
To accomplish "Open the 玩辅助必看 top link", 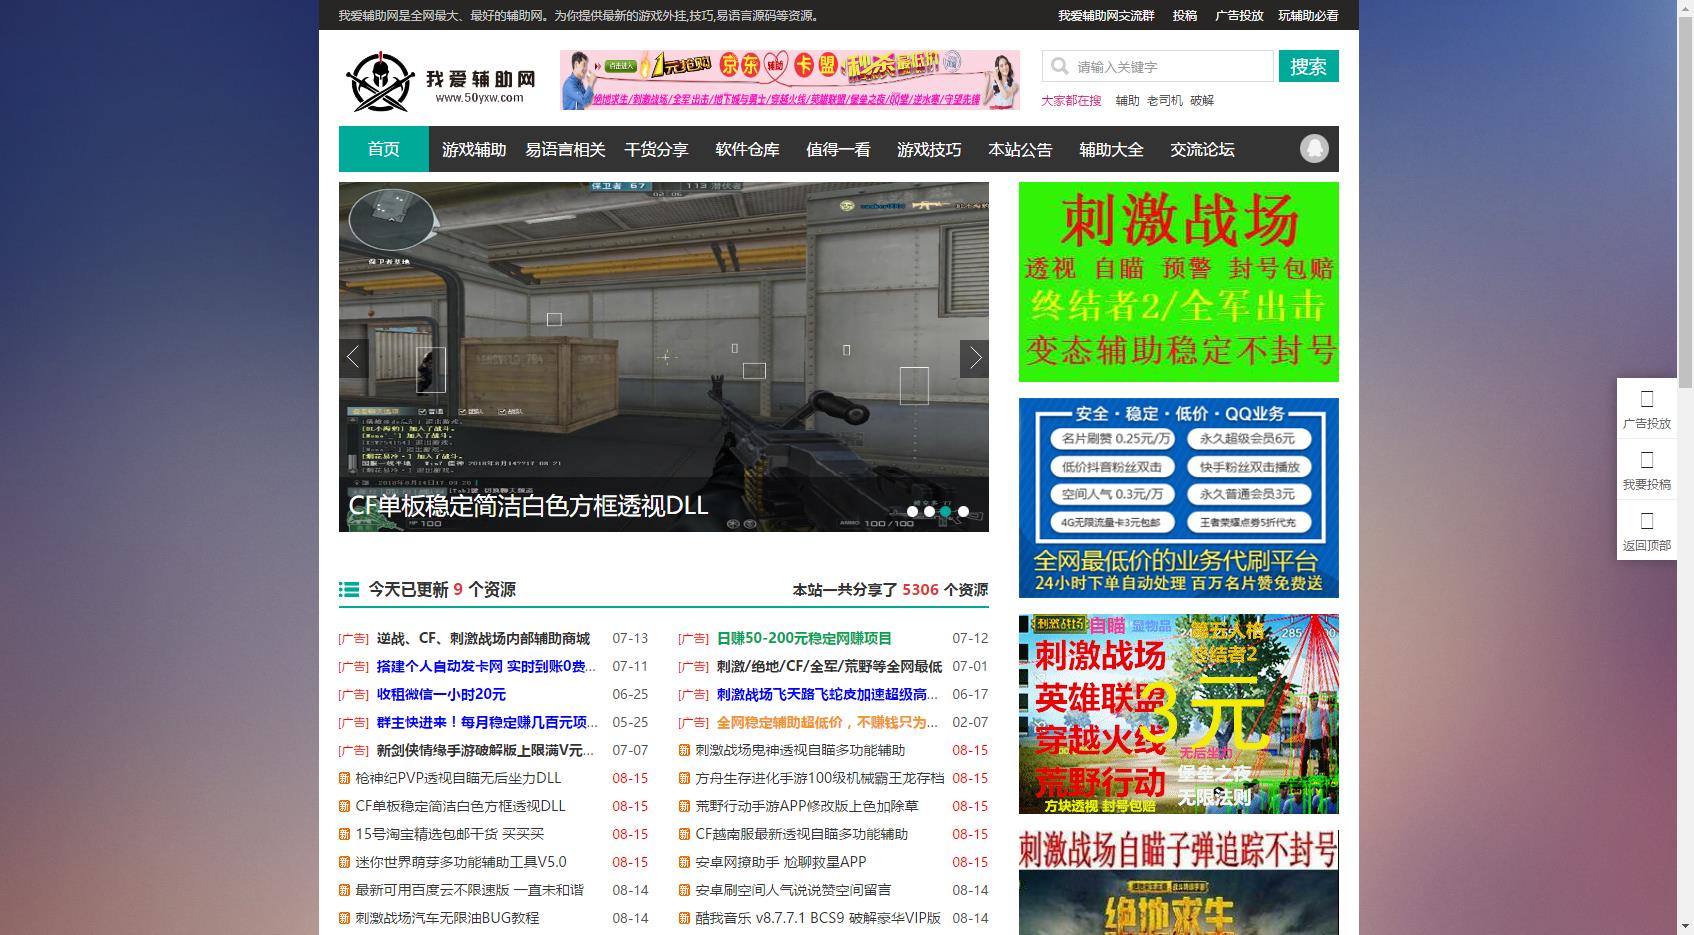I will pos(1308,15).
